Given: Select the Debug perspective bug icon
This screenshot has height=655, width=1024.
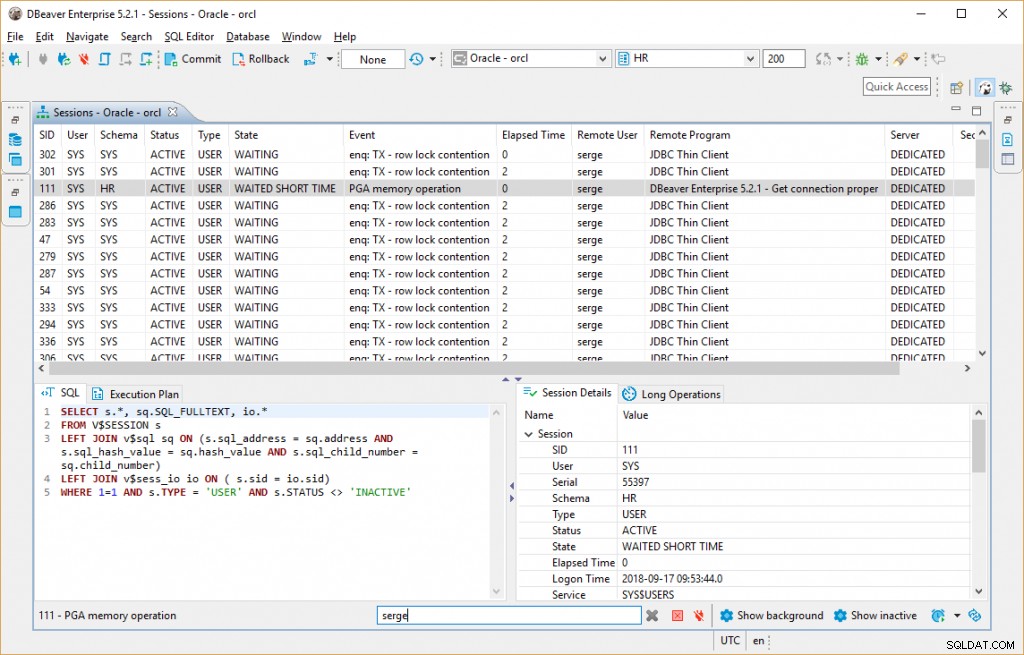Looking at the screenshot, I should point(1006,88).
